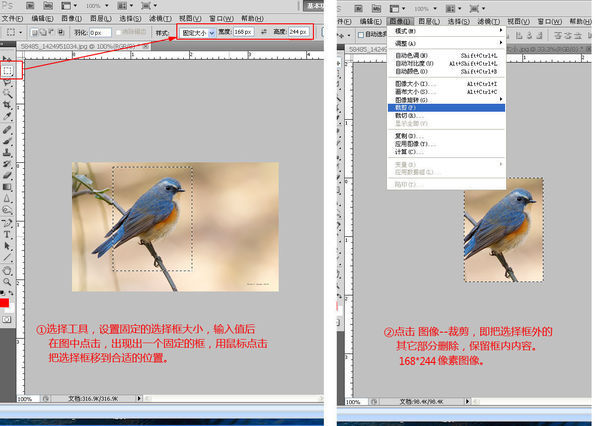Open the marquee tool preset picker arrow
This screenshot has width=600, height=426.
coord(20,33)
